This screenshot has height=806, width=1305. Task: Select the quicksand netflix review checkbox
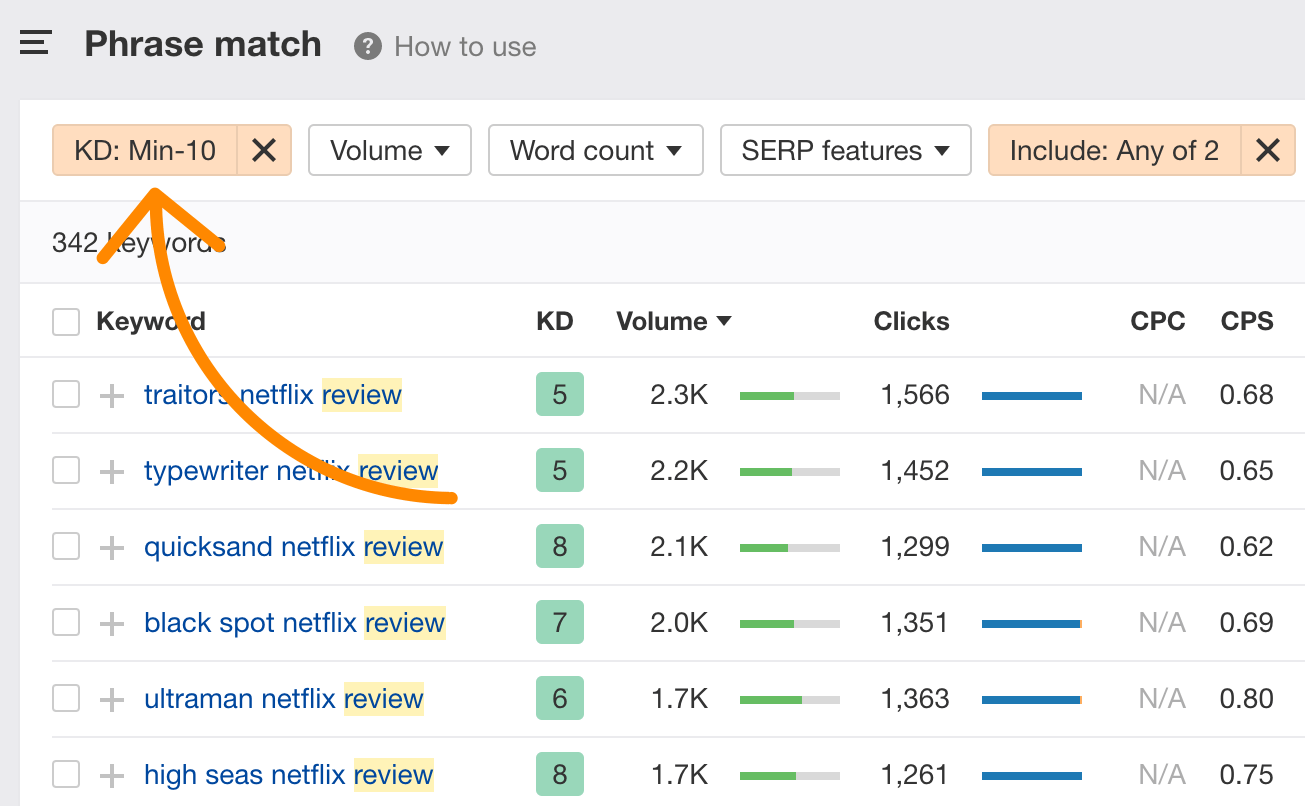[66, 547]
